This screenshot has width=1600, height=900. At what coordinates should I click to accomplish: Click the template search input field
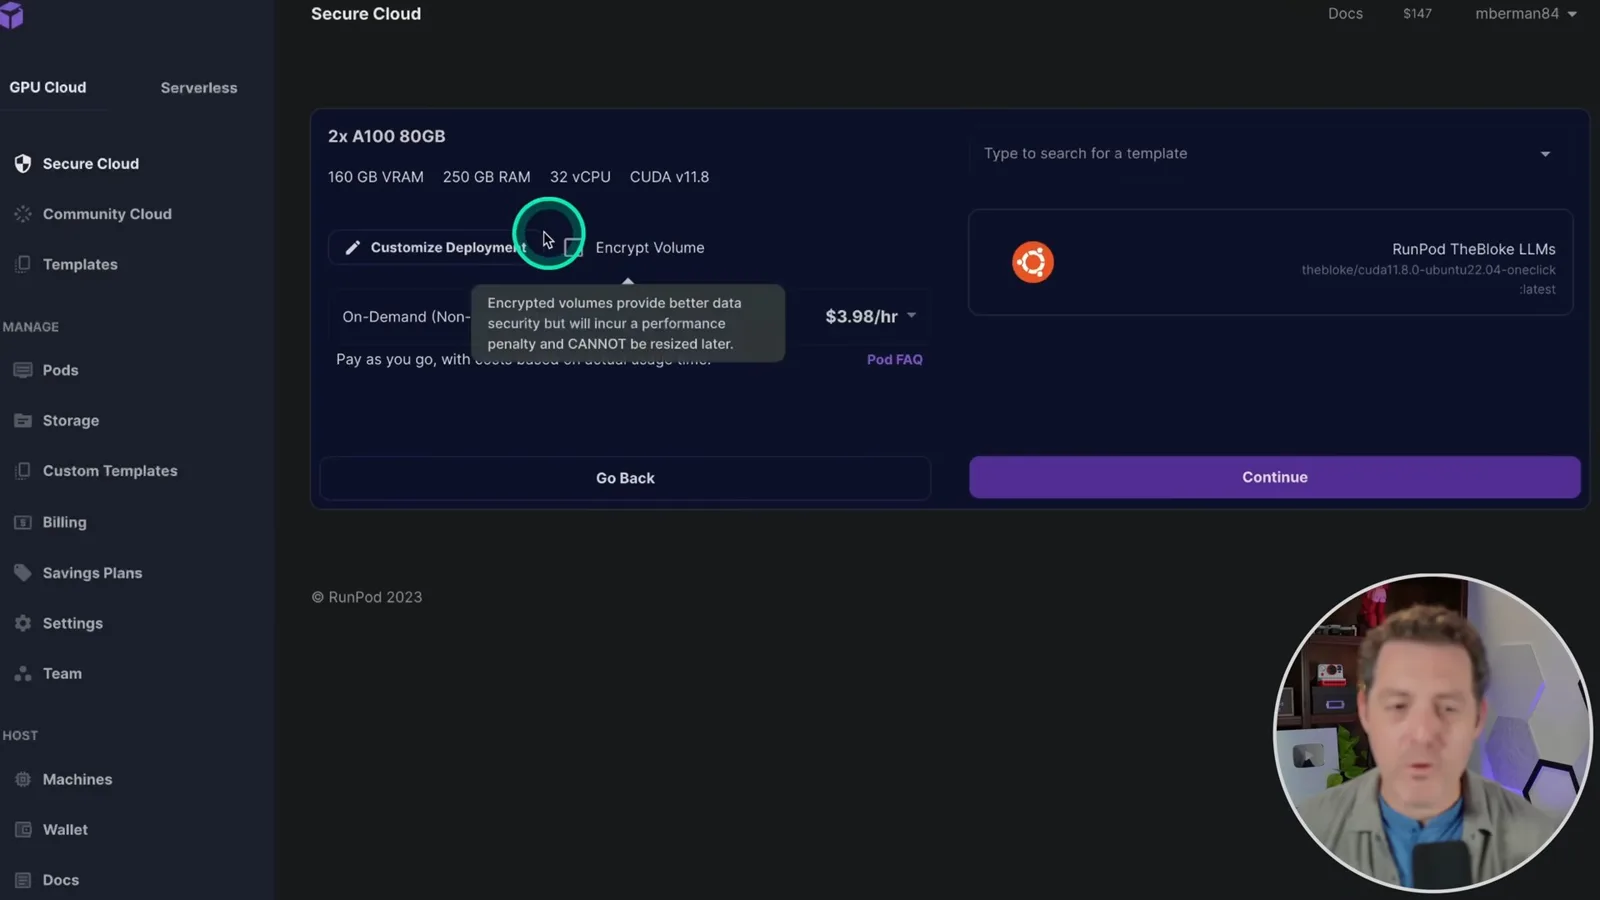(1270, 154)
